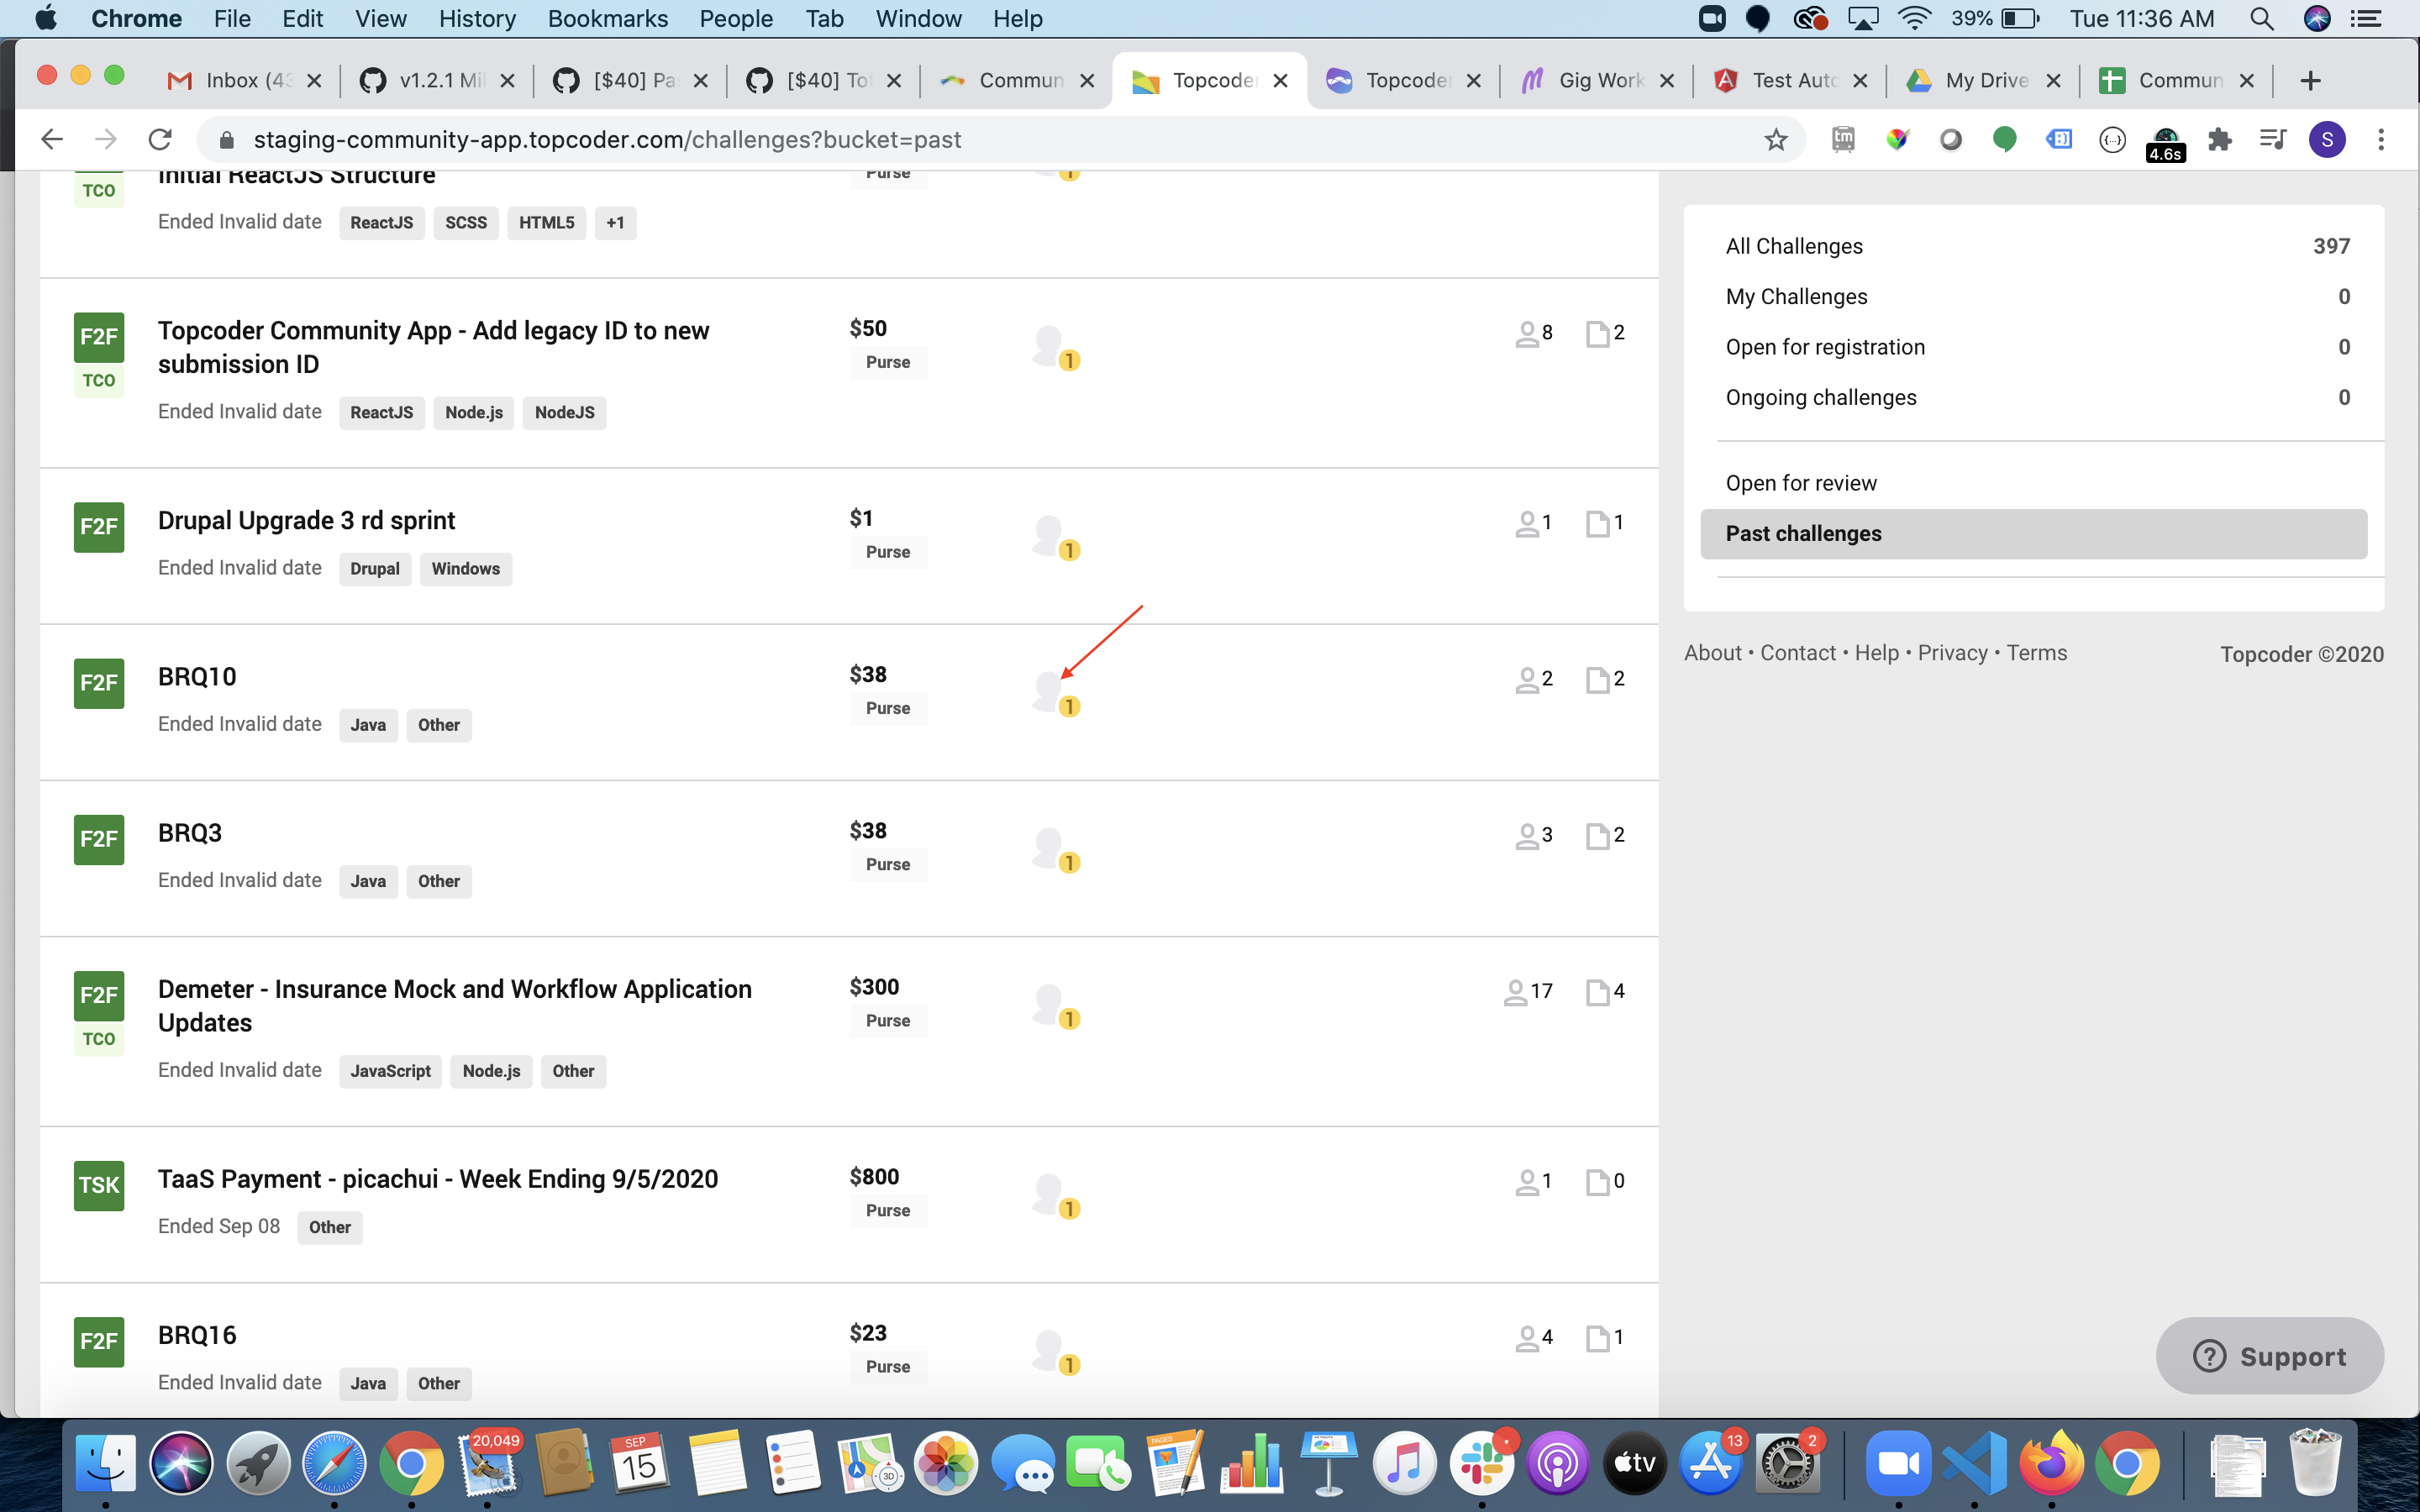Open the Extensions puzzle icon
Viewport: 2420px width, 1512px height.
[2220, 139]
